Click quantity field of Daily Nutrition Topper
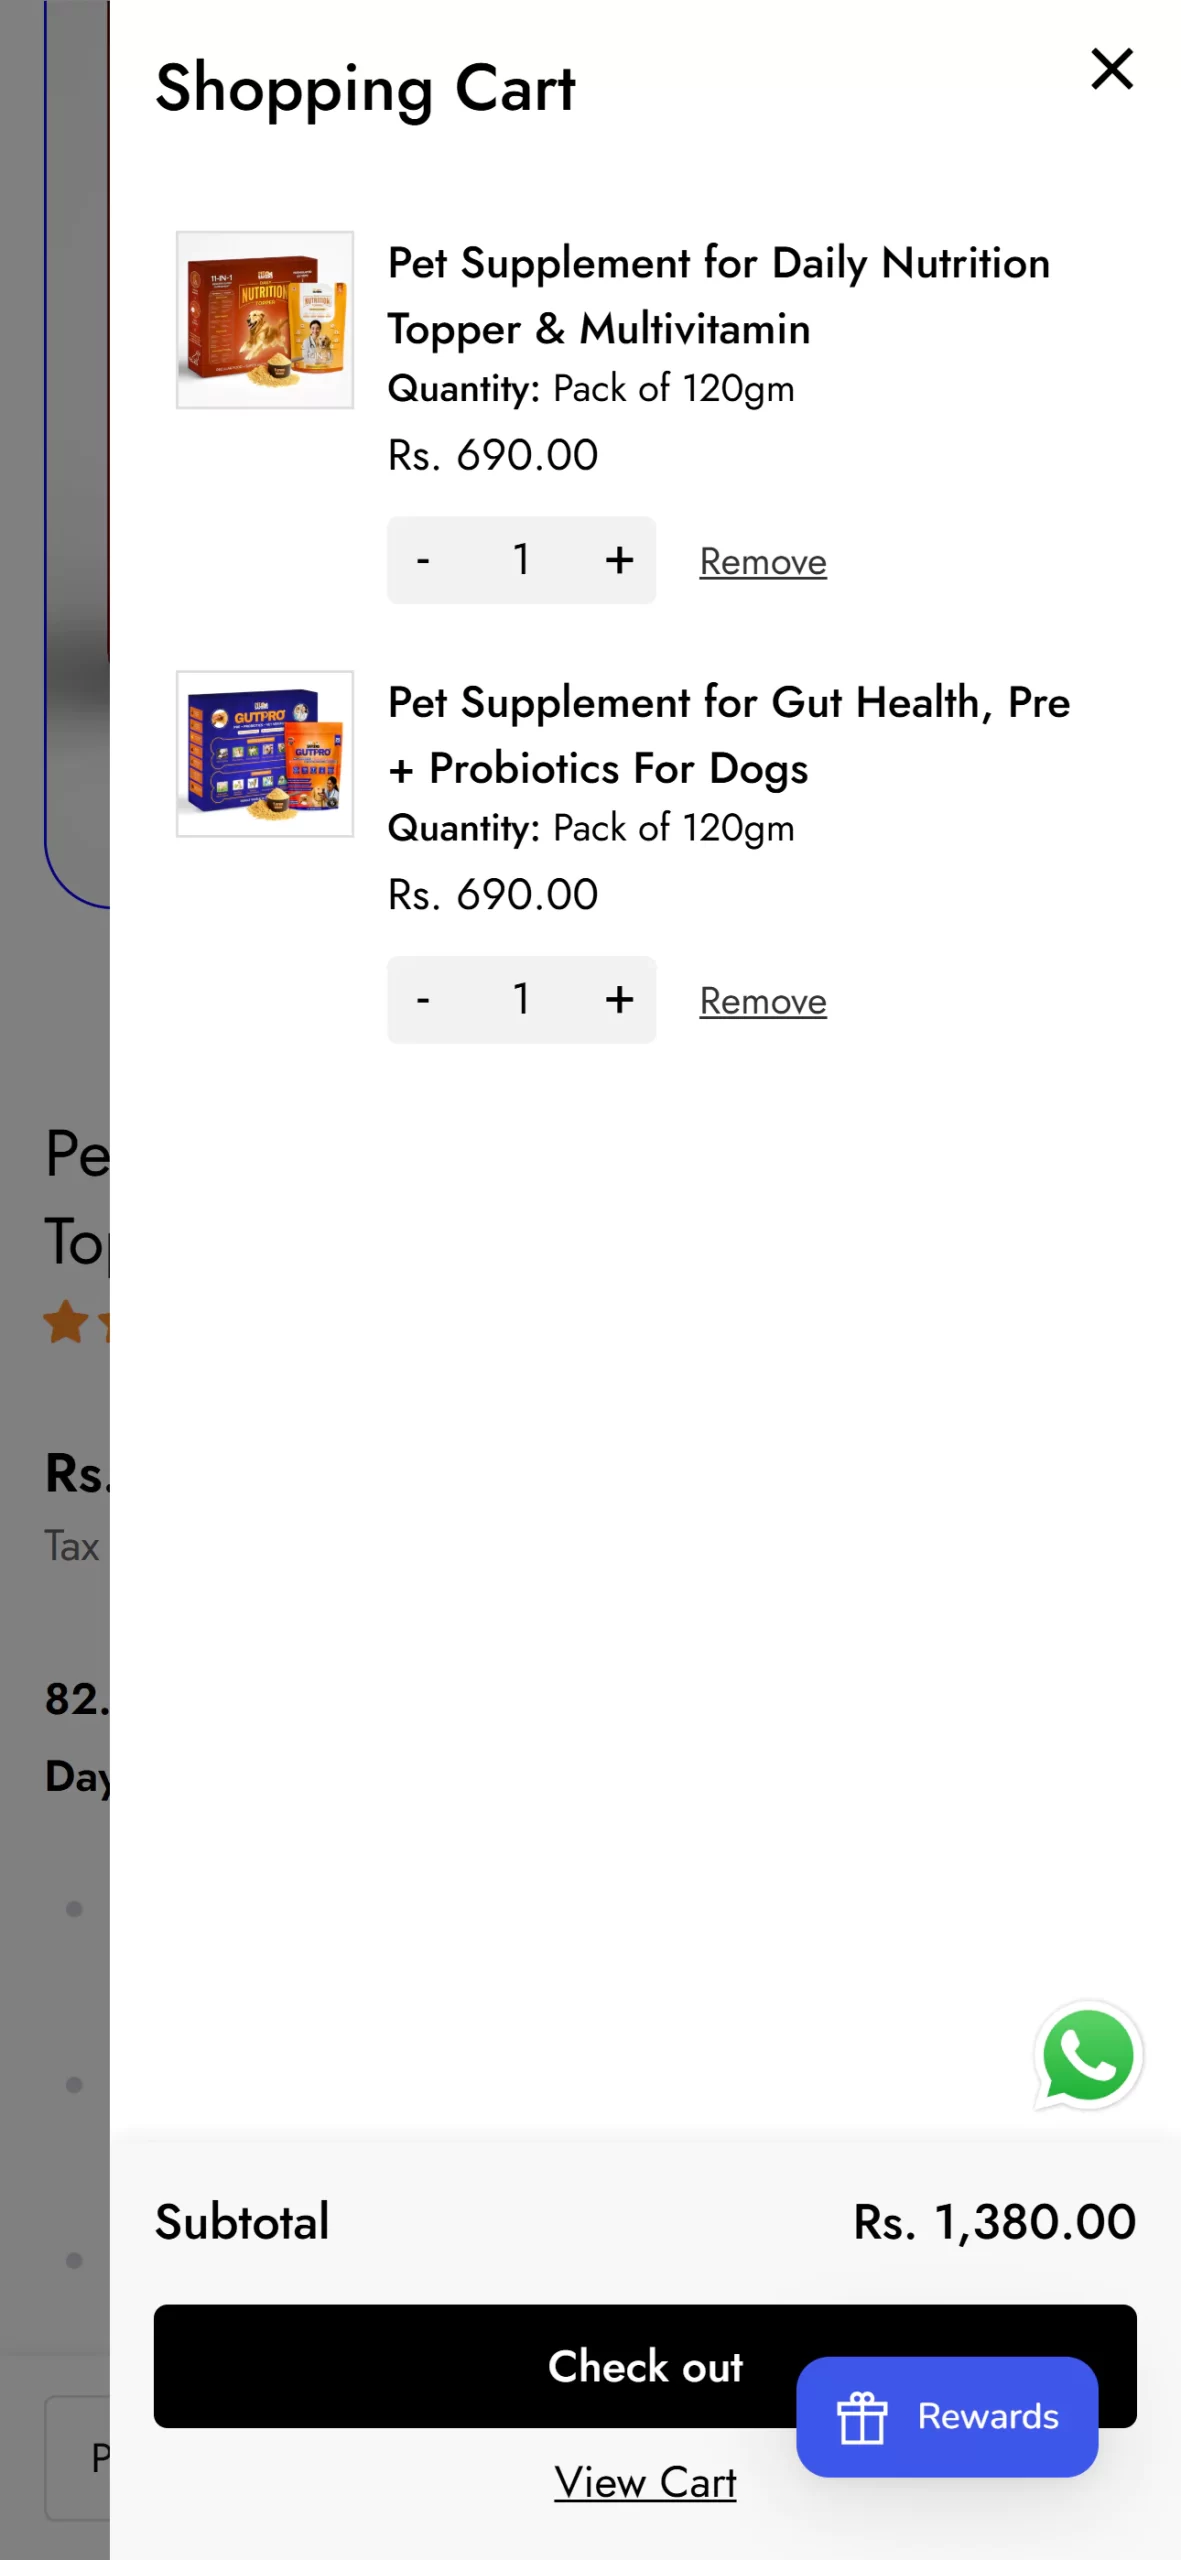This screenshot has height=2560, width=1181. 521,560
